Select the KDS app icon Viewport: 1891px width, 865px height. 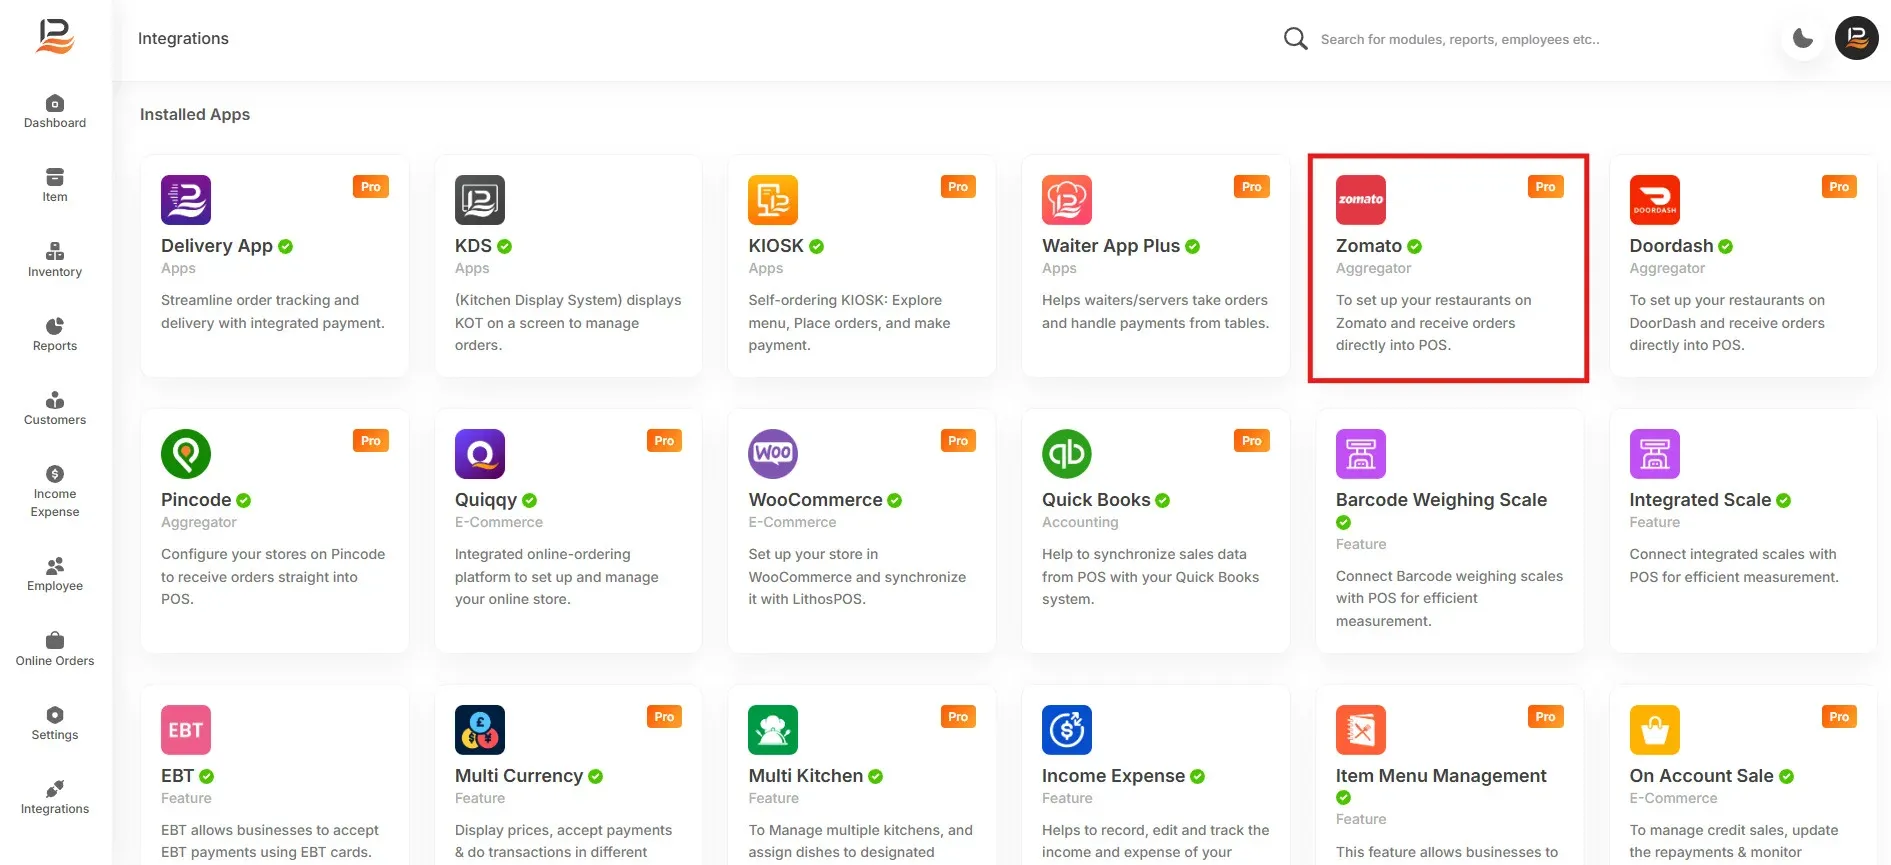(480, 200)
